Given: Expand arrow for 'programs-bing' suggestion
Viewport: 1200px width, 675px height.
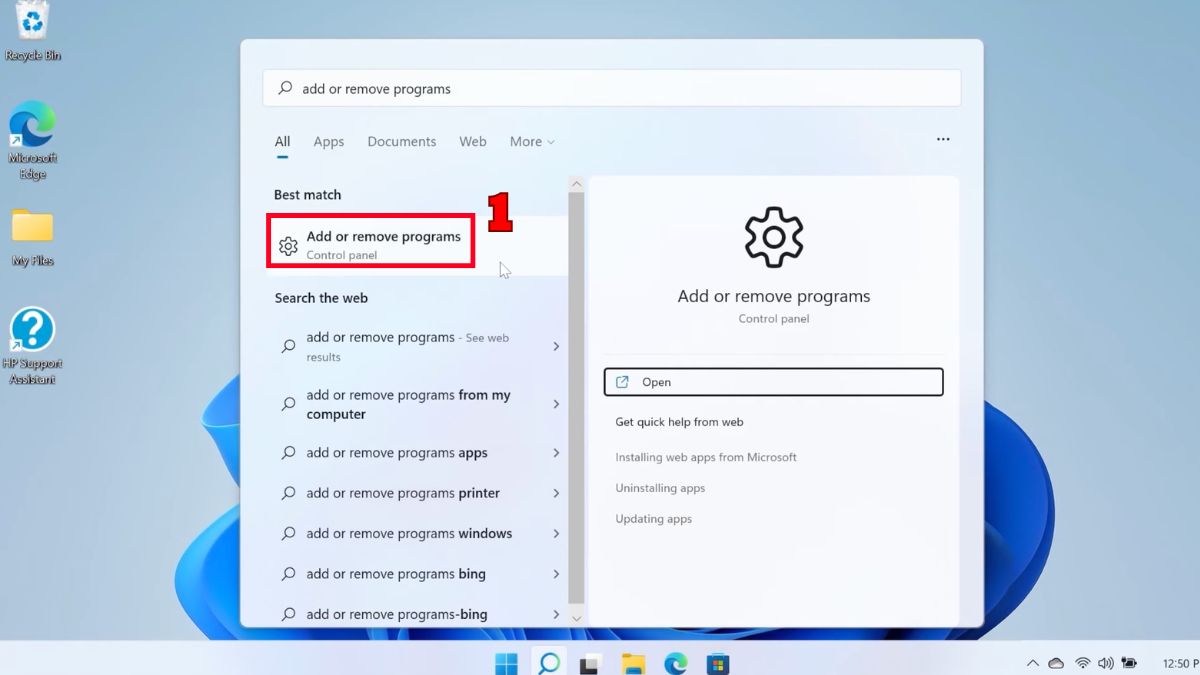Looking at the screenshot, I should 556,614.
